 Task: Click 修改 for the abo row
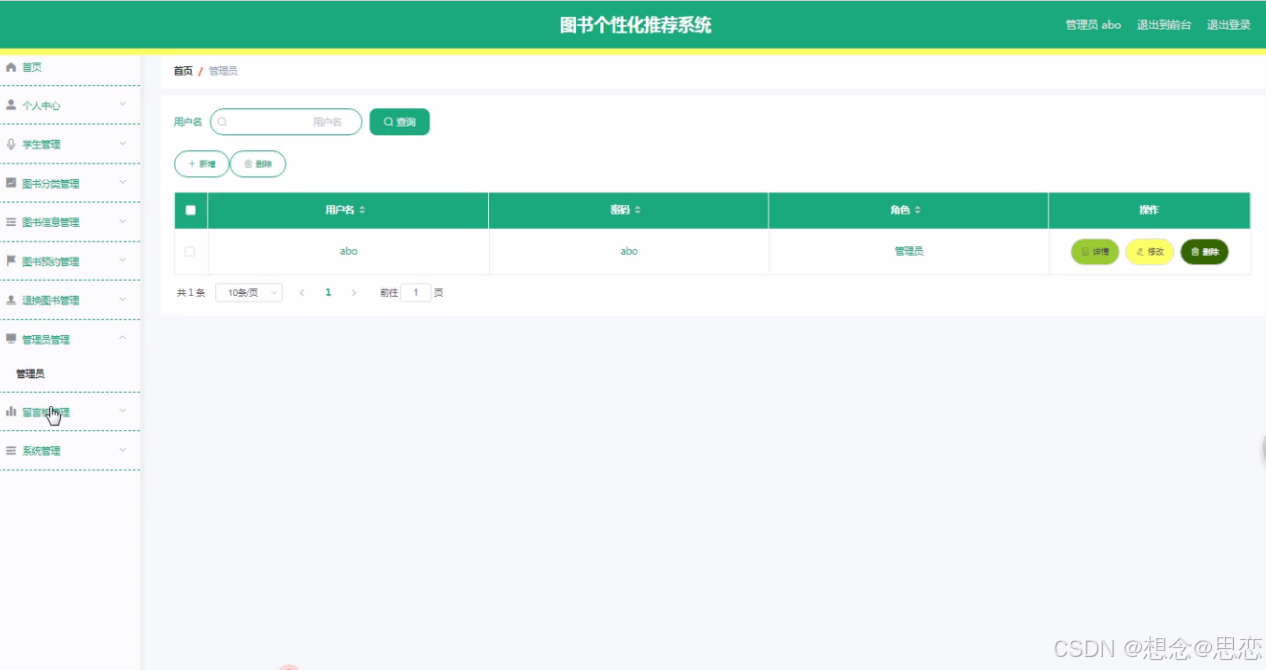click(1150, 252)
